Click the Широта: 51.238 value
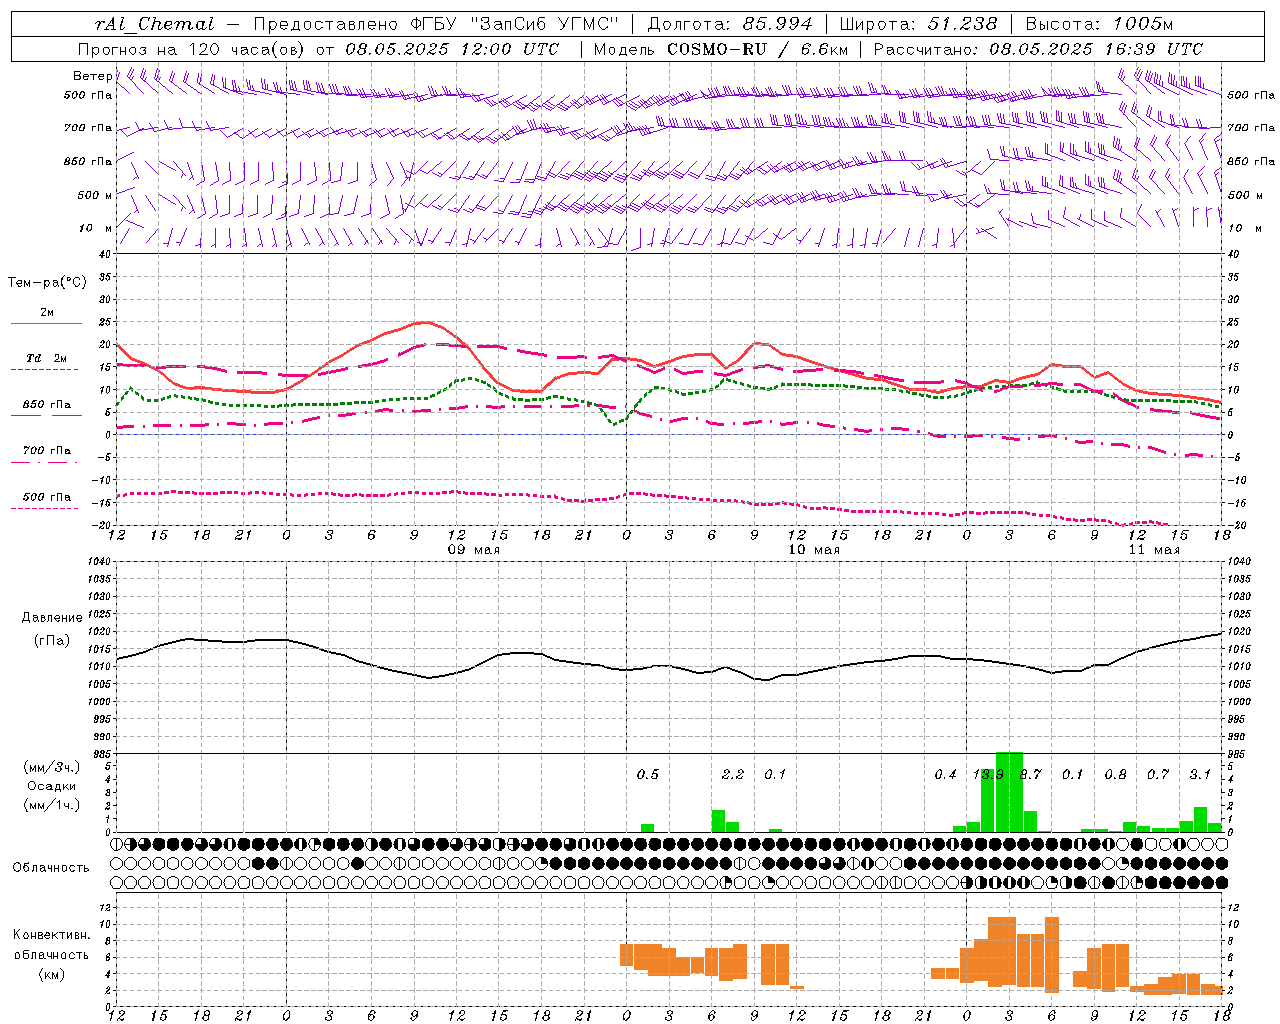 point(918,24)
